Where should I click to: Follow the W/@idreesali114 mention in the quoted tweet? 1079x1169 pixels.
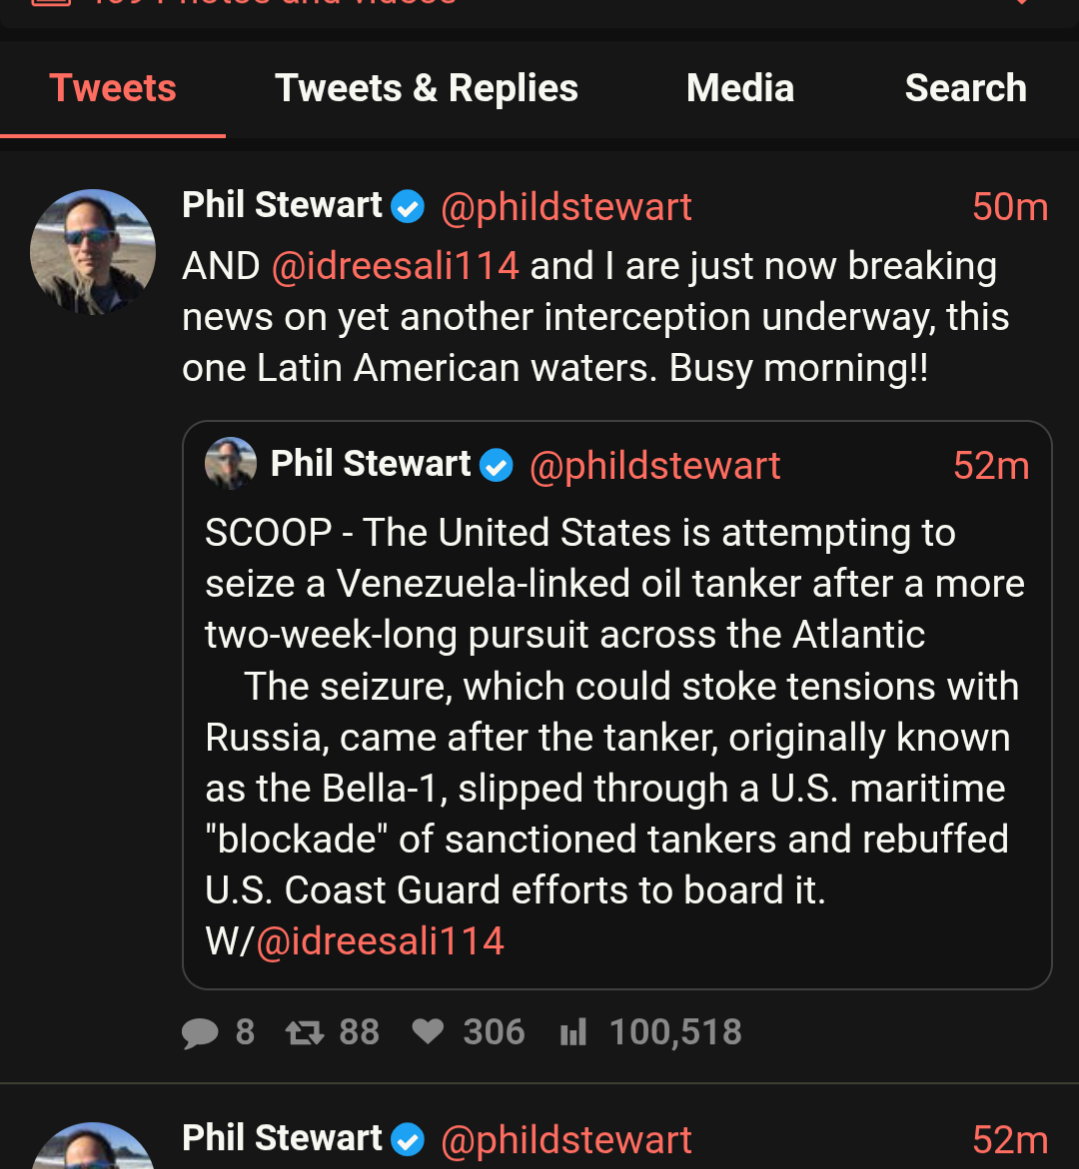click(380, 941)
